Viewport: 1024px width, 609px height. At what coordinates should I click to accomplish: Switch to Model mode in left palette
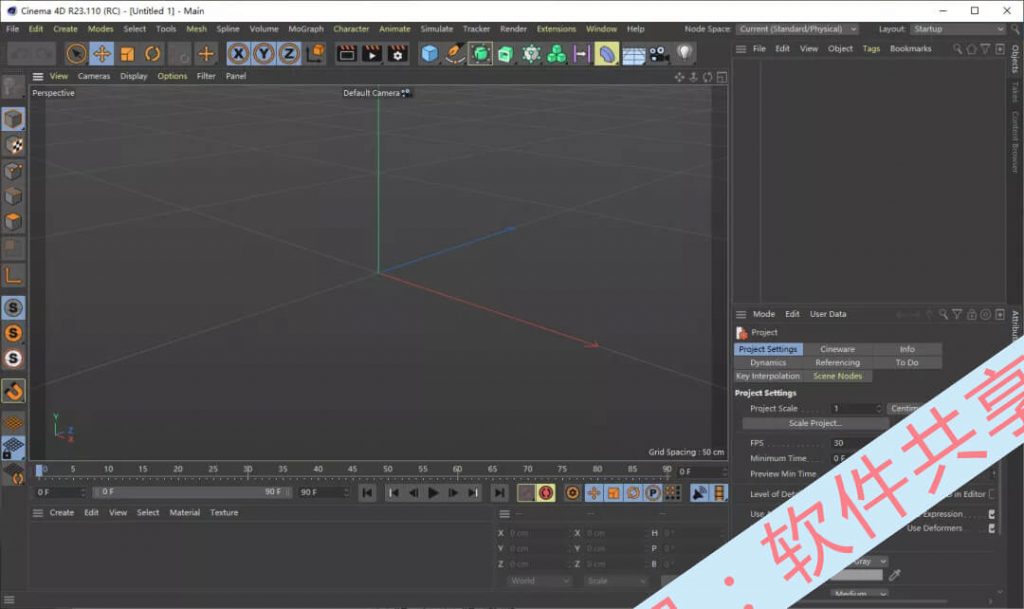point(13,119)
